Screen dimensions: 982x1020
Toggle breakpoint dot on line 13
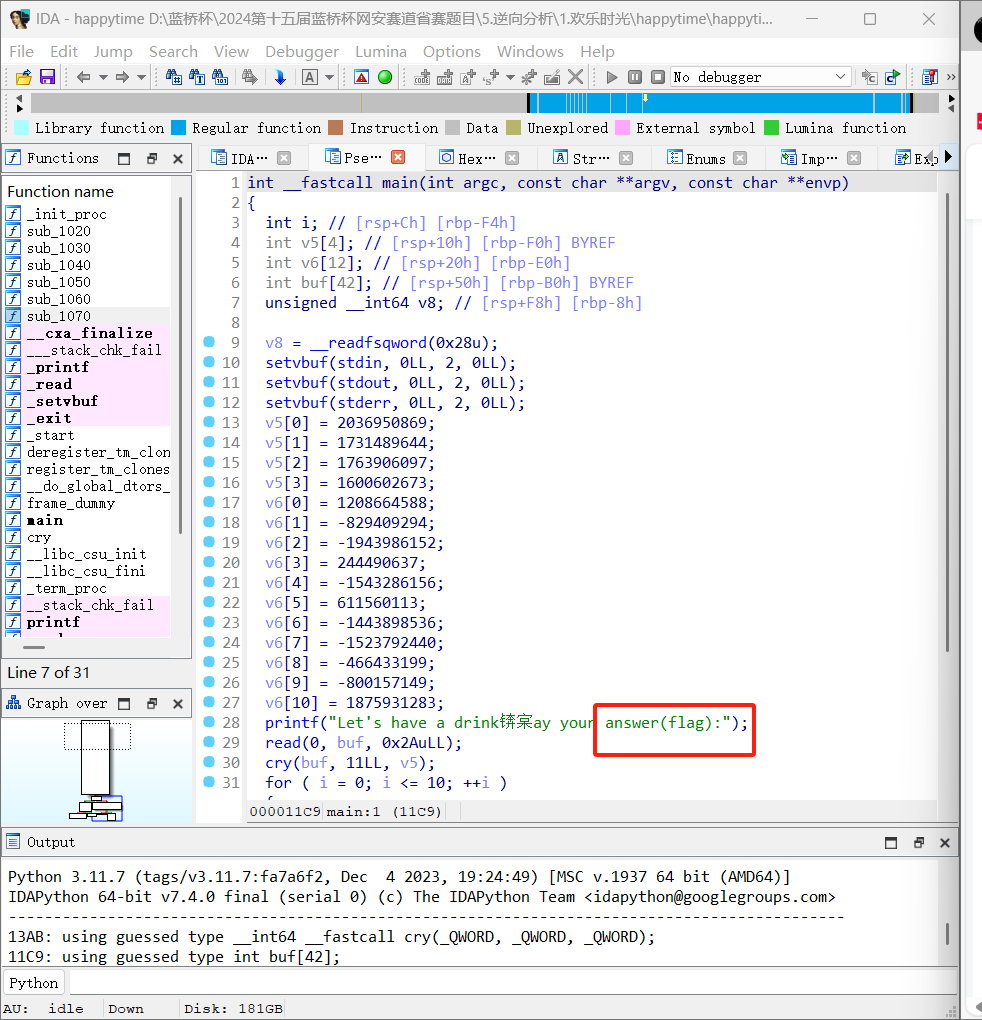coord(209,422)
